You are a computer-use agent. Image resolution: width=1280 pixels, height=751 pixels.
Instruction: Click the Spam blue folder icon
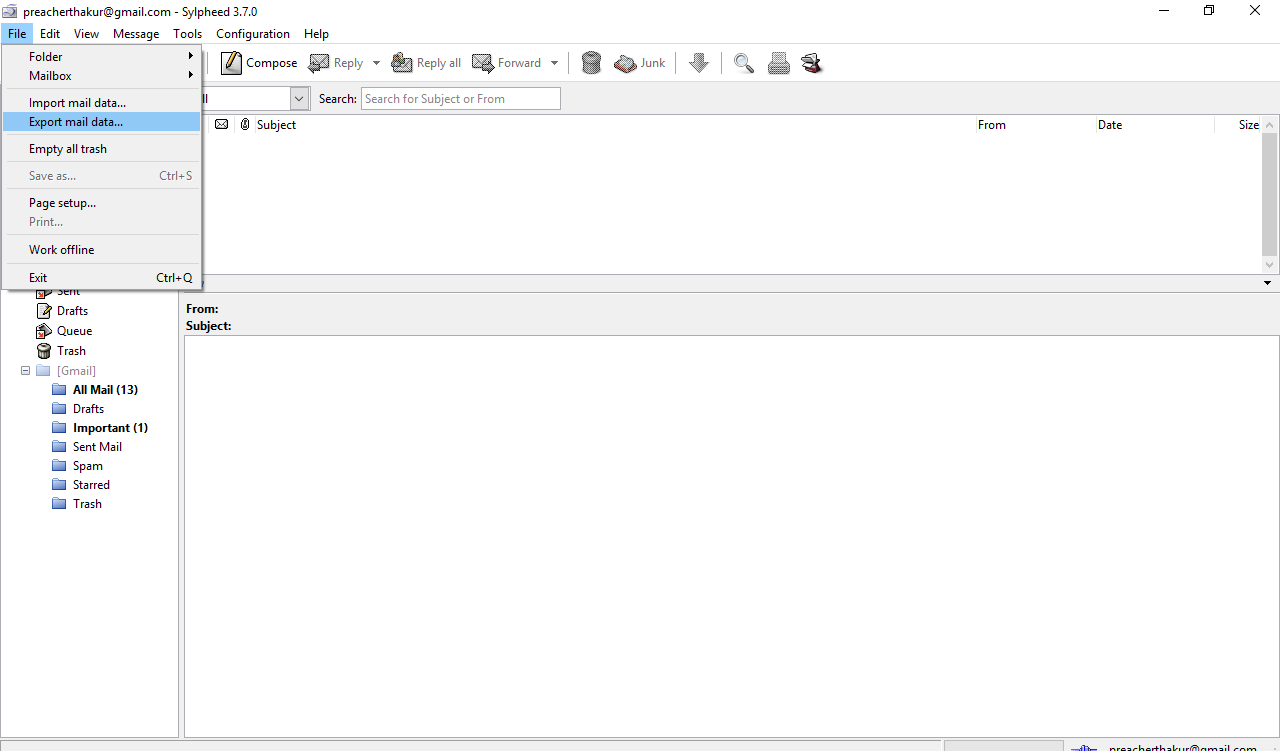click(x=59, y=466)
